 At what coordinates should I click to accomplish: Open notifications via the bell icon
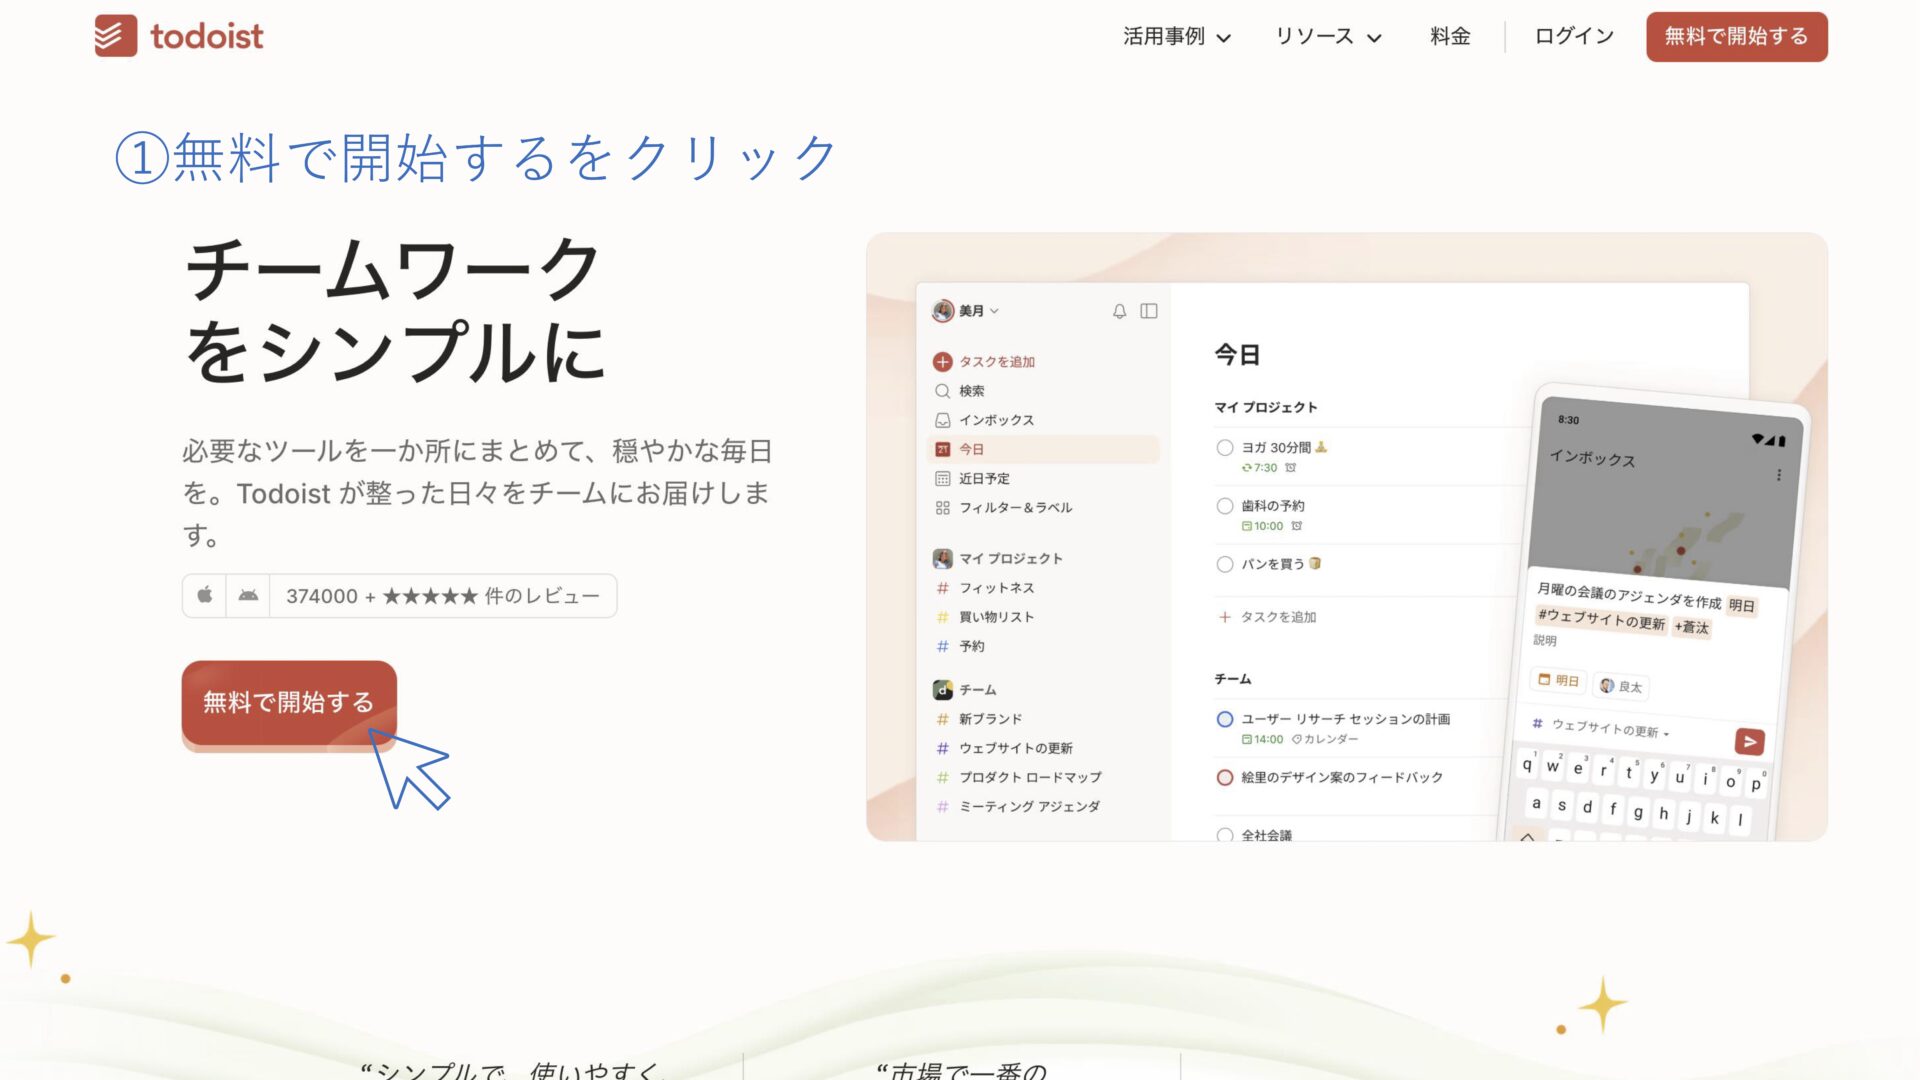tap(1119, 311)
